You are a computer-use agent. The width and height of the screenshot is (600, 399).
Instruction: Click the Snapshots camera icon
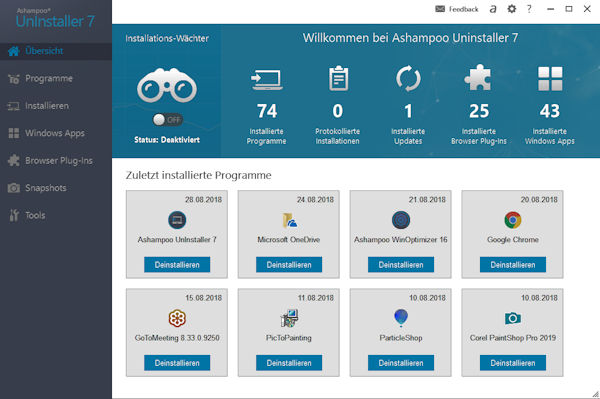click(x=14, y=188)
